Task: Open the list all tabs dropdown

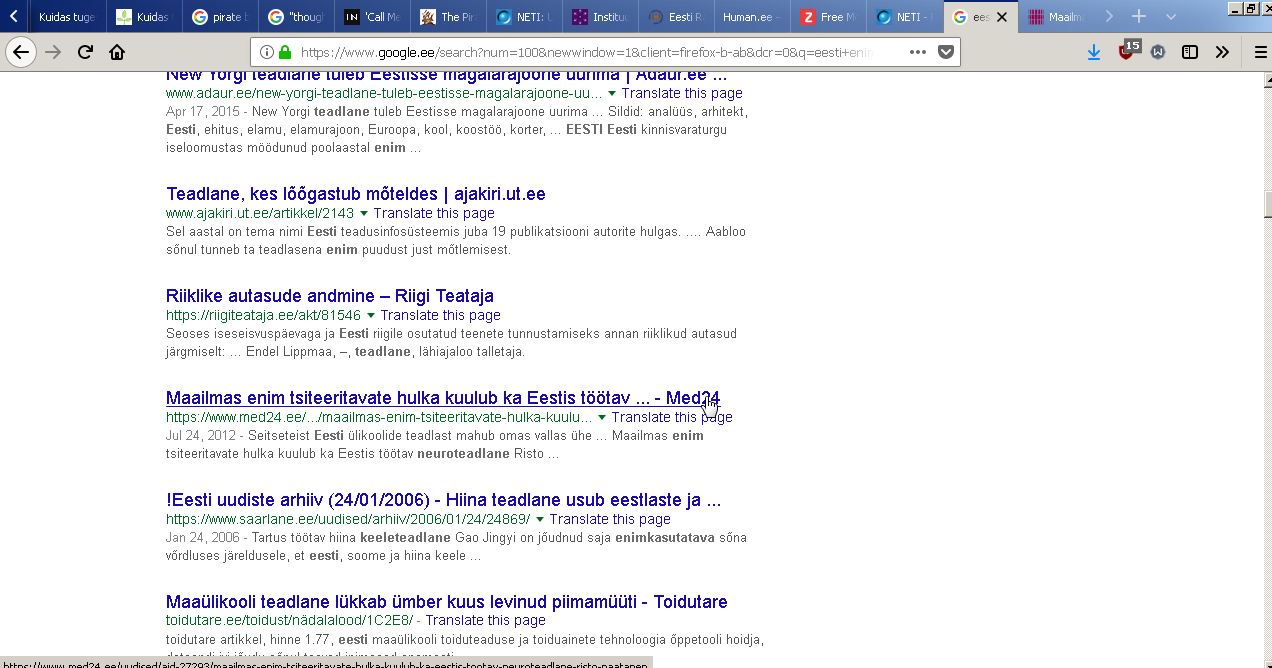Action: pyautogui.click(x=1171, y=17)
